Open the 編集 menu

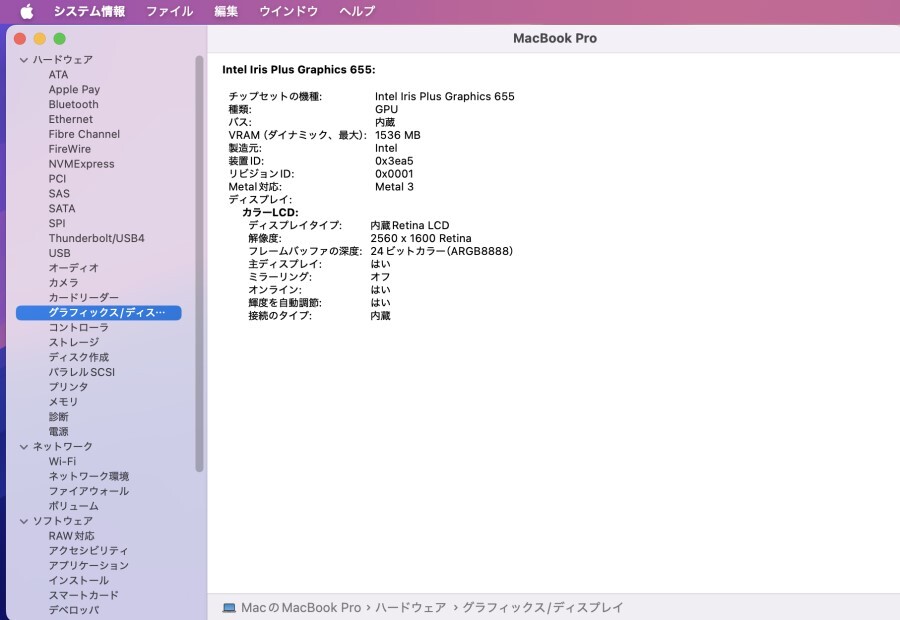click(x=226, y=11)
